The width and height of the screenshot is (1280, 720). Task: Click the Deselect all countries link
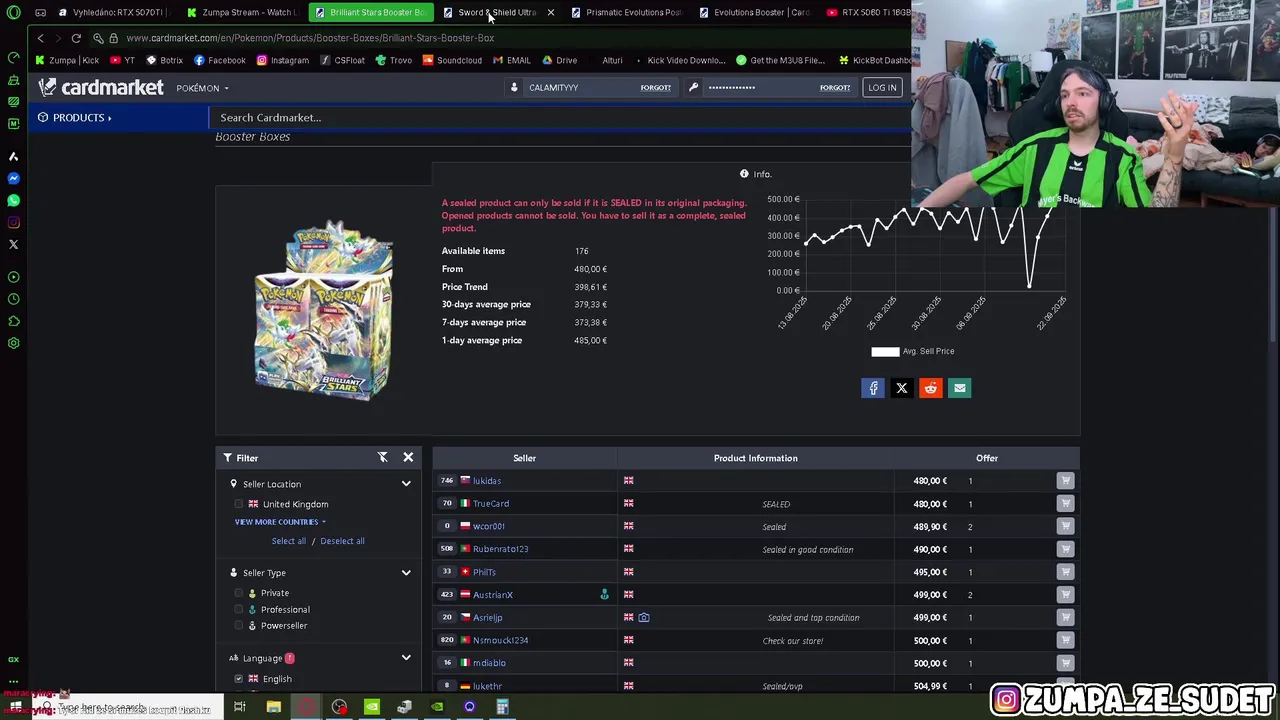click(x=342, y=541)
